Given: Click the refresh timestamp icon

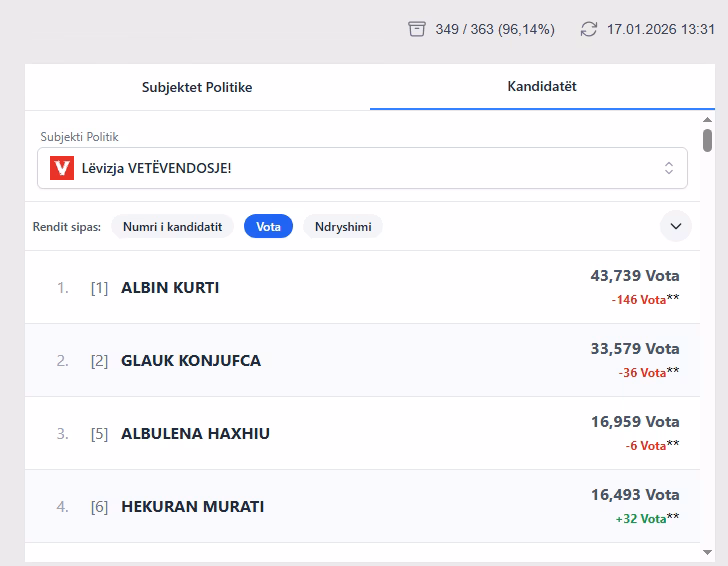Looking at the screenshot, I should [589, 29].
